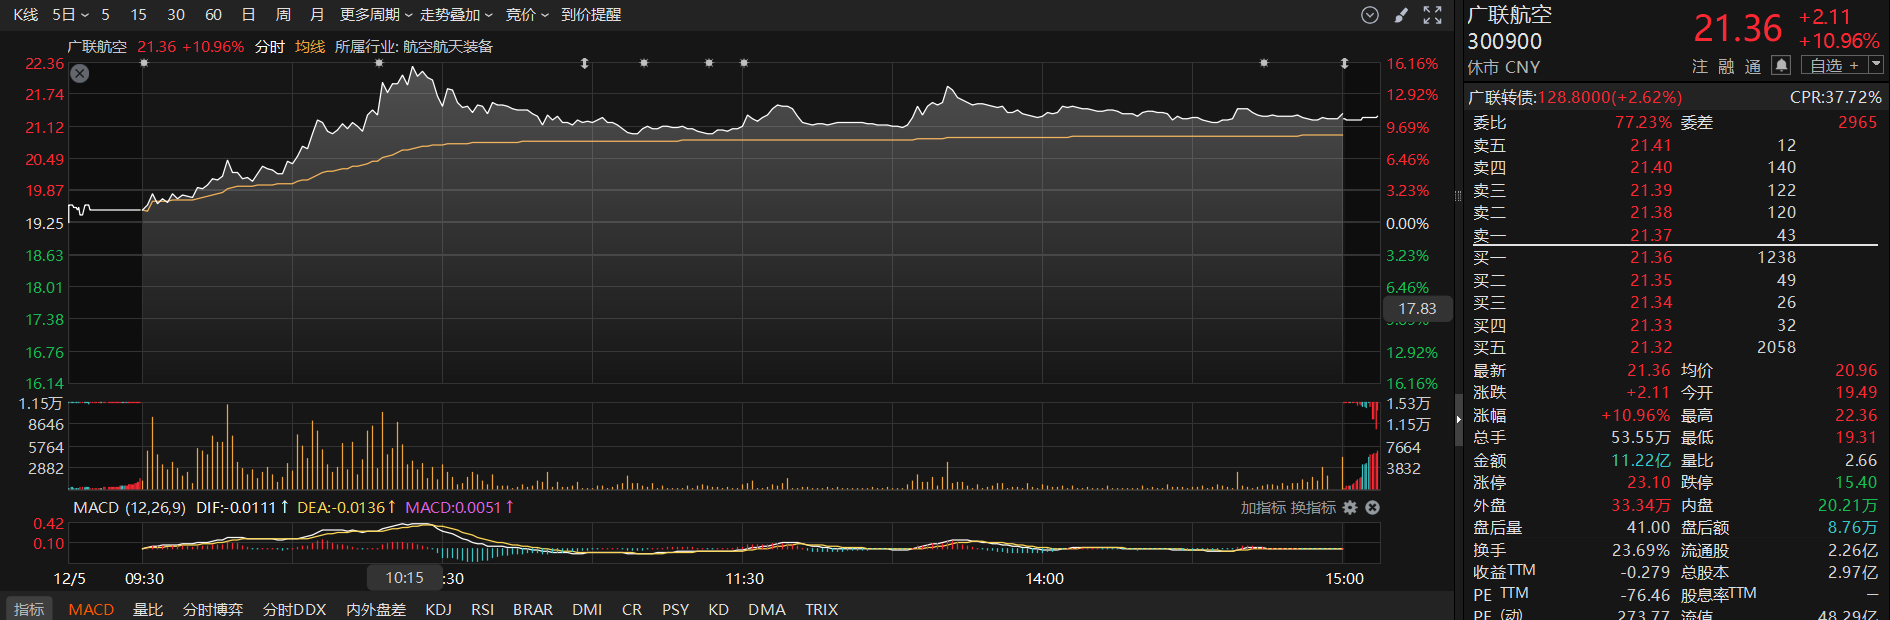This screenshot has height=620, width=1890.
Task: Expand the 更多周期 dropdown
Action: coord(376,15)
